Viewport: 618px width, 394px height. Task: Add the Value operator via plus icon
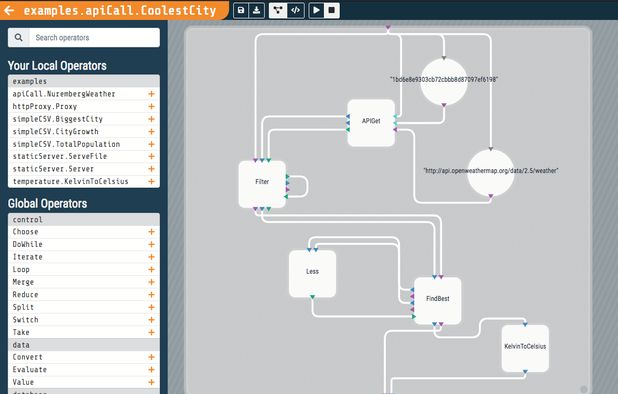click(x=151, y=382)
